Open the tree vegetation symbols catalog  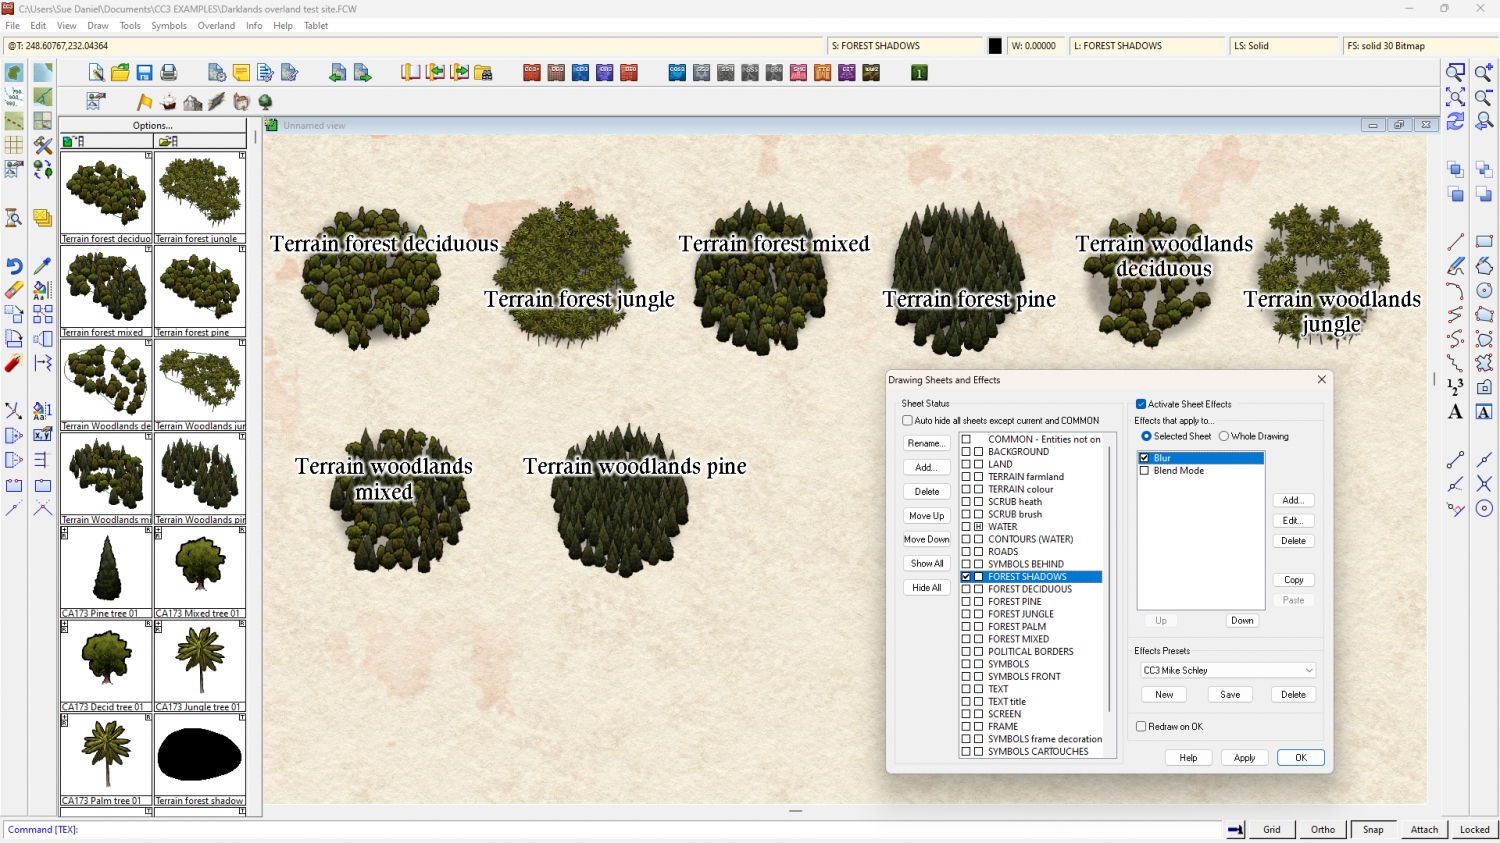(x=265, y=101)
